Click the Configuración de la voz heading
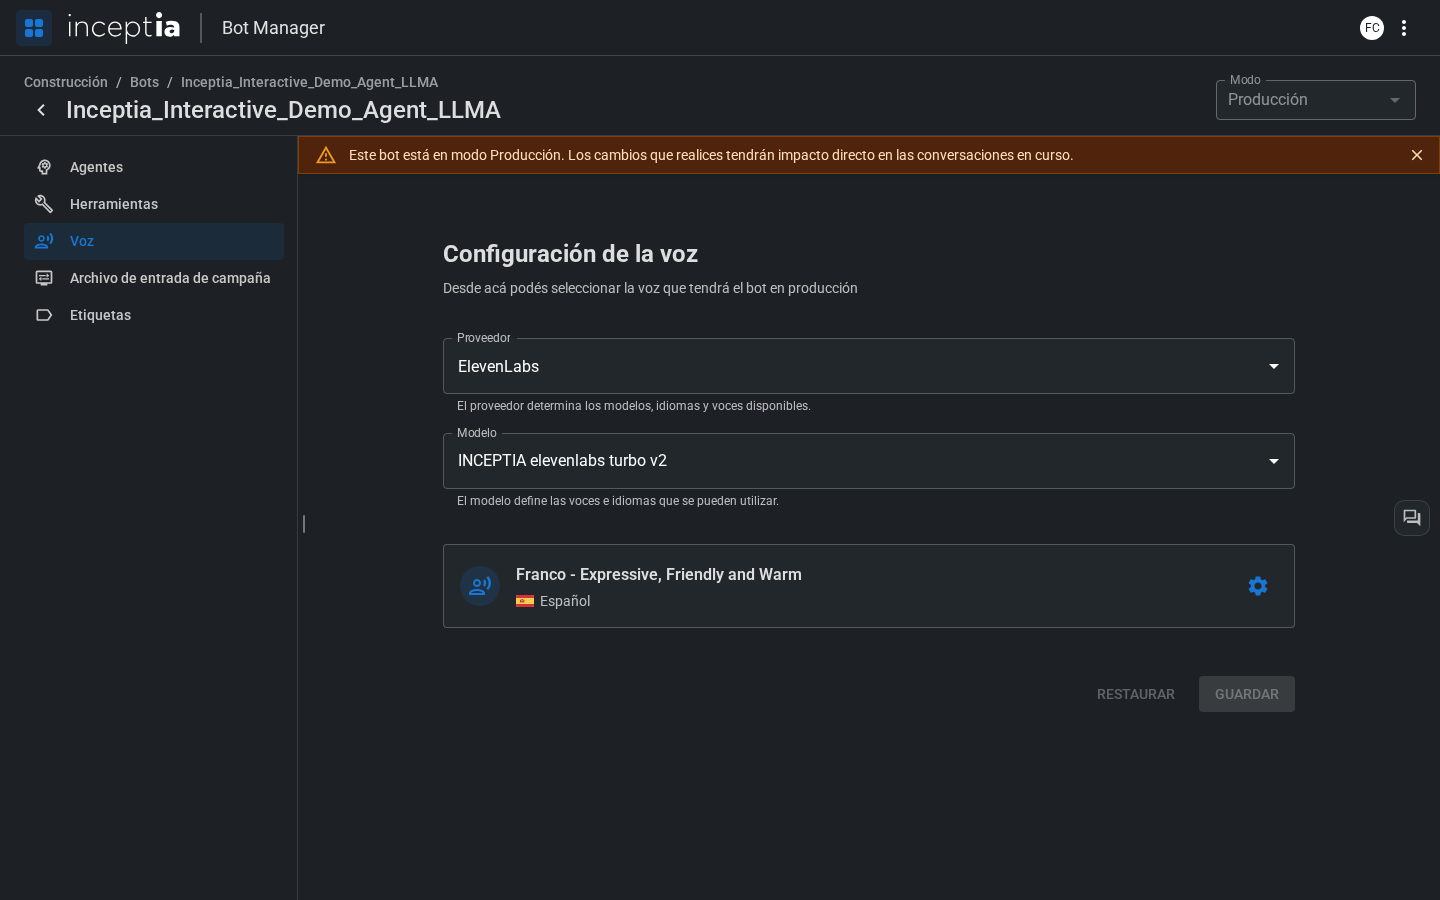This screenshot has width=1440, height=900. point(570,254)
